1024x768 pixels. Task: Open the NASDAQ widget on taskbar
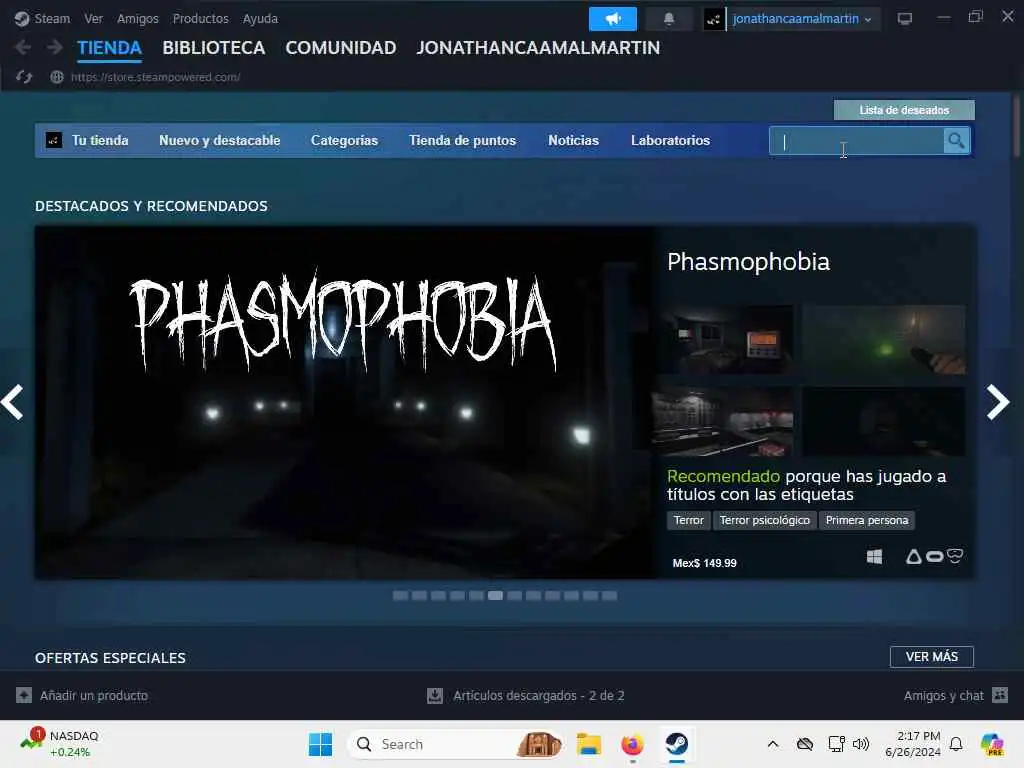59,744
